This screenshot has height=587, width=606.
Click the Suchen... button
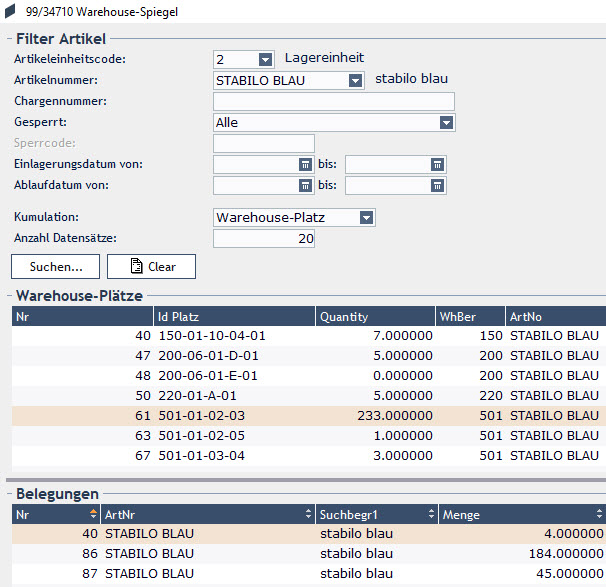pos(55,267)
